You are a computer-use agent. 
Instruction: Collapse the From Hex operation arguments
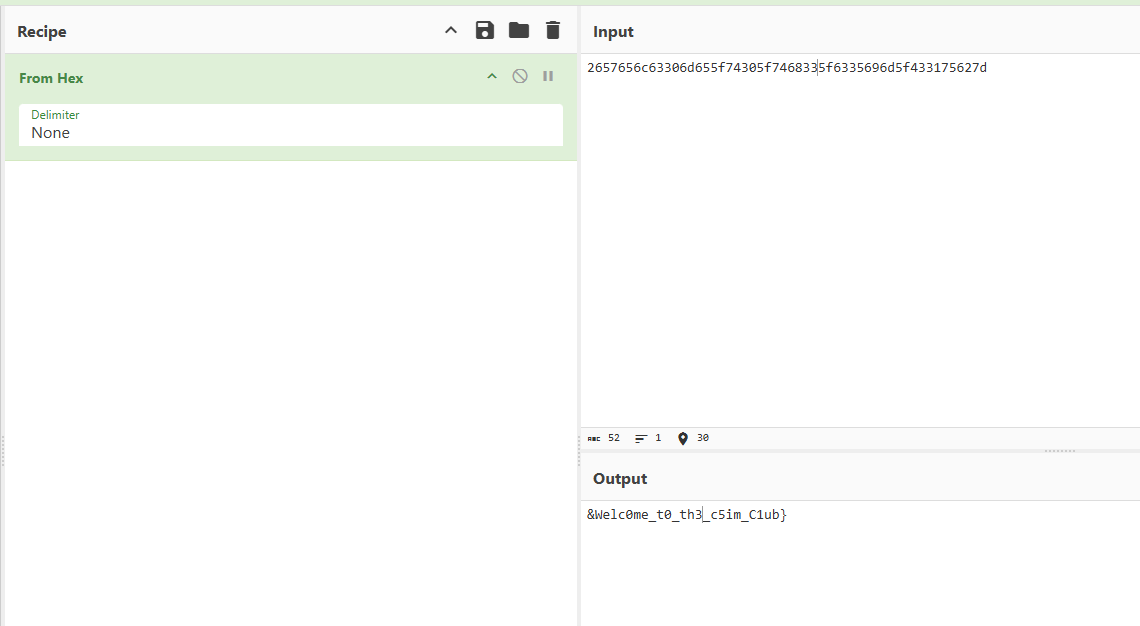tap(492, 77)
